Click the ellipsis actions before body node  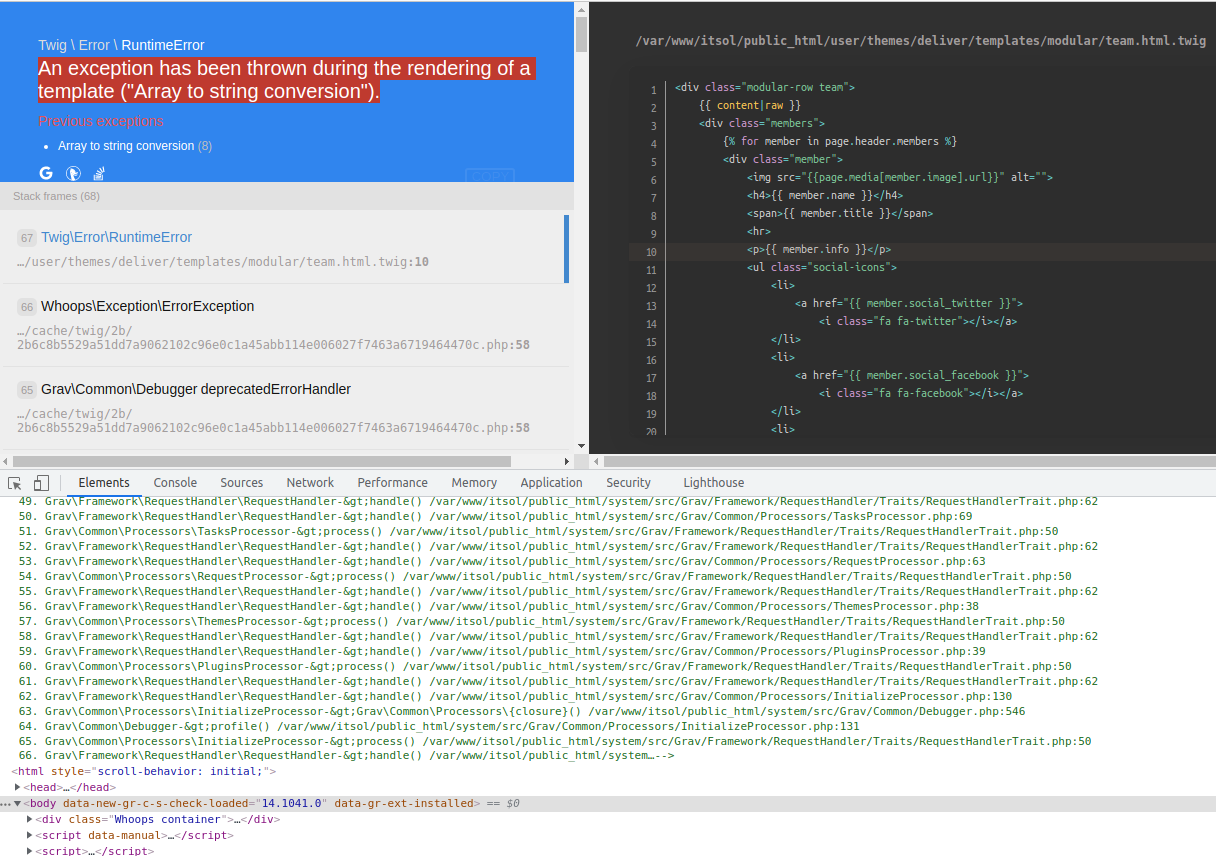(5, 804)
